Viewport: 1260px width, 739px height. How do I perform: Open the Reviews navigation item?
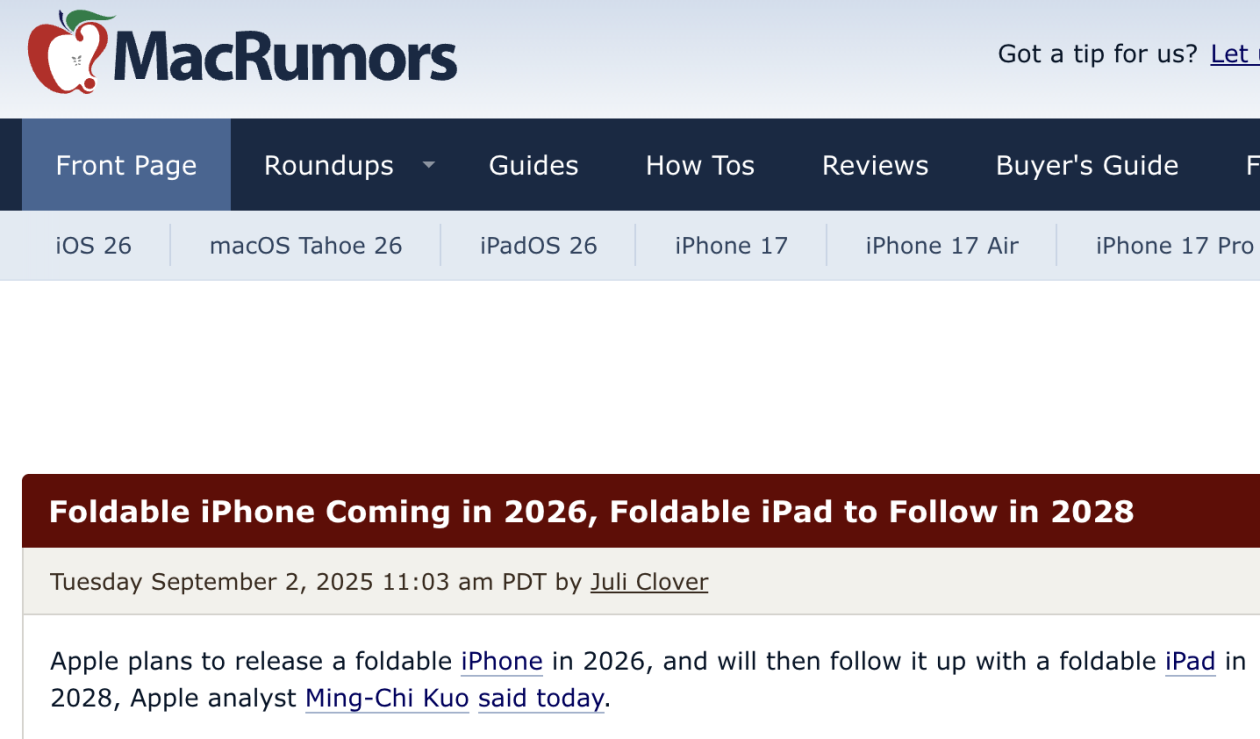click(x=875, y=165)
